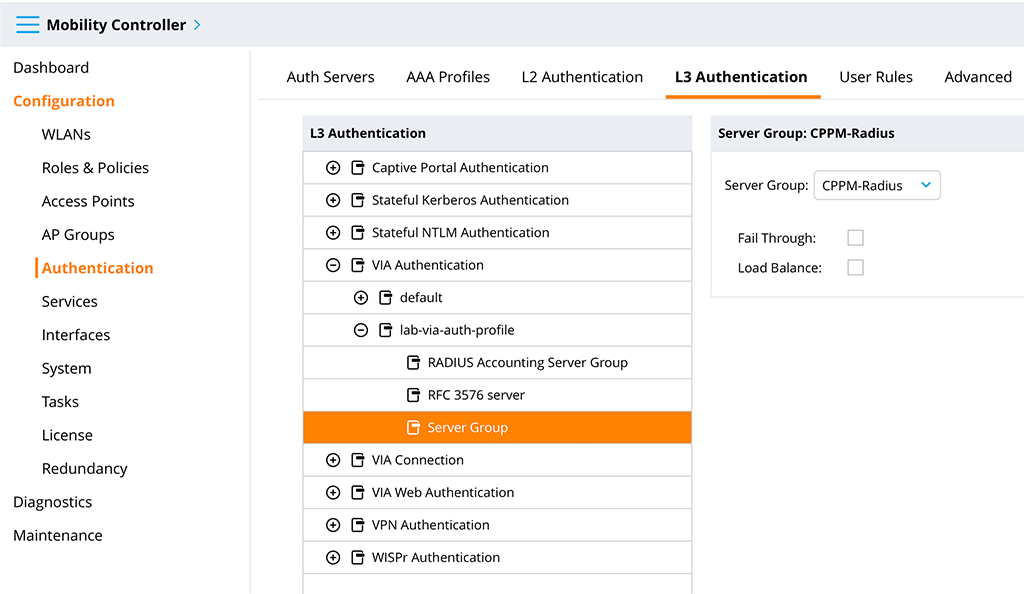Click the lab-via-auth-profile document icon
Screen dimensions: 1024x594
click(386, 330)
